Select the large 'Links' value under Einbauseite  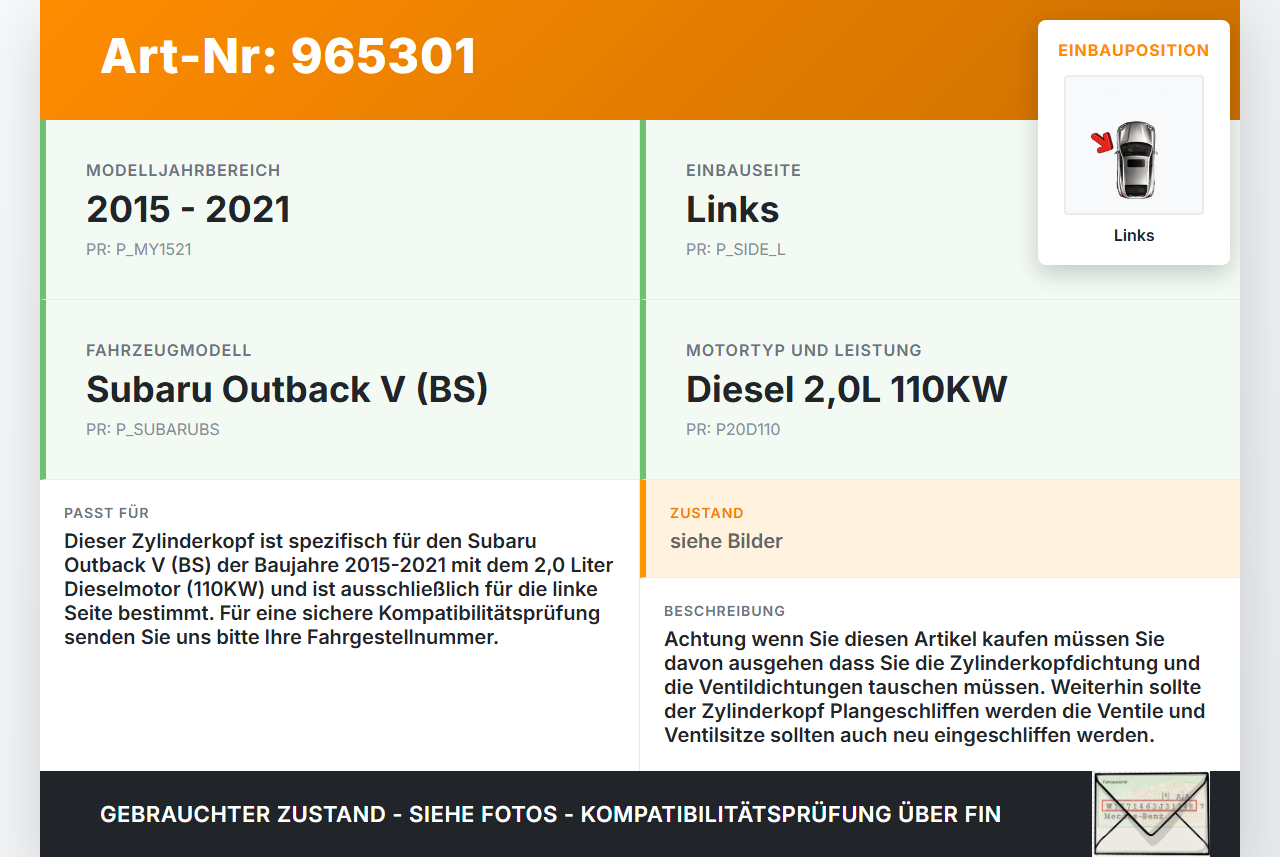(x=732, y=209)
